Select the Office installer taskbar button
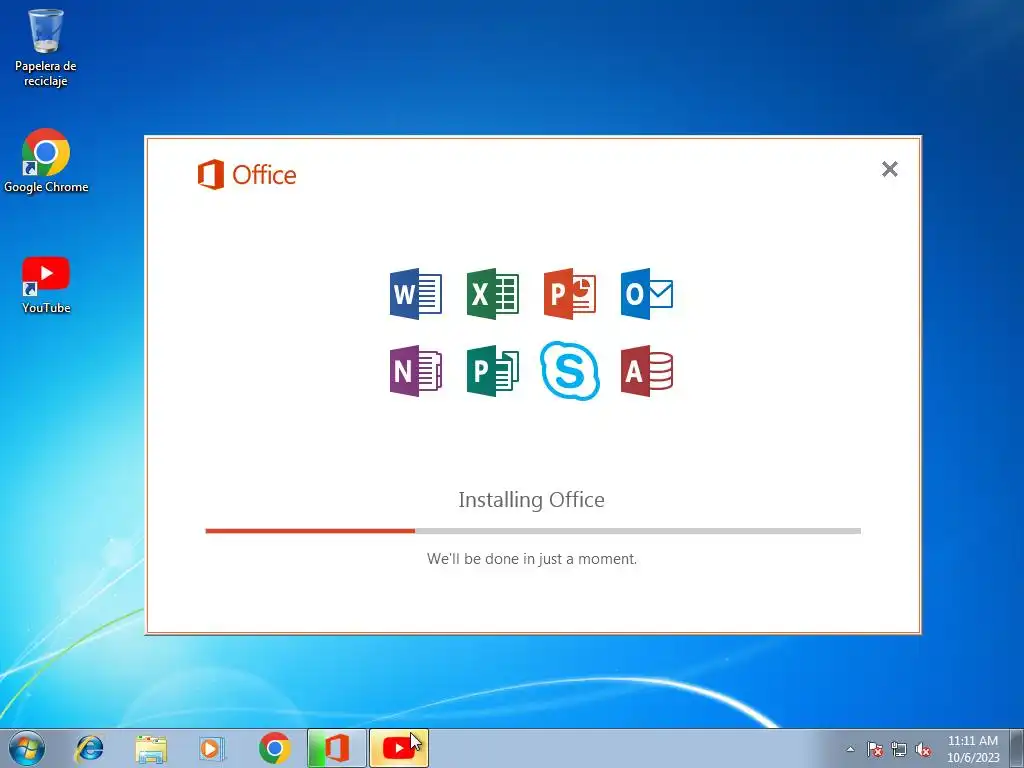The image size is (1024, 768). (x=337, y=748)
